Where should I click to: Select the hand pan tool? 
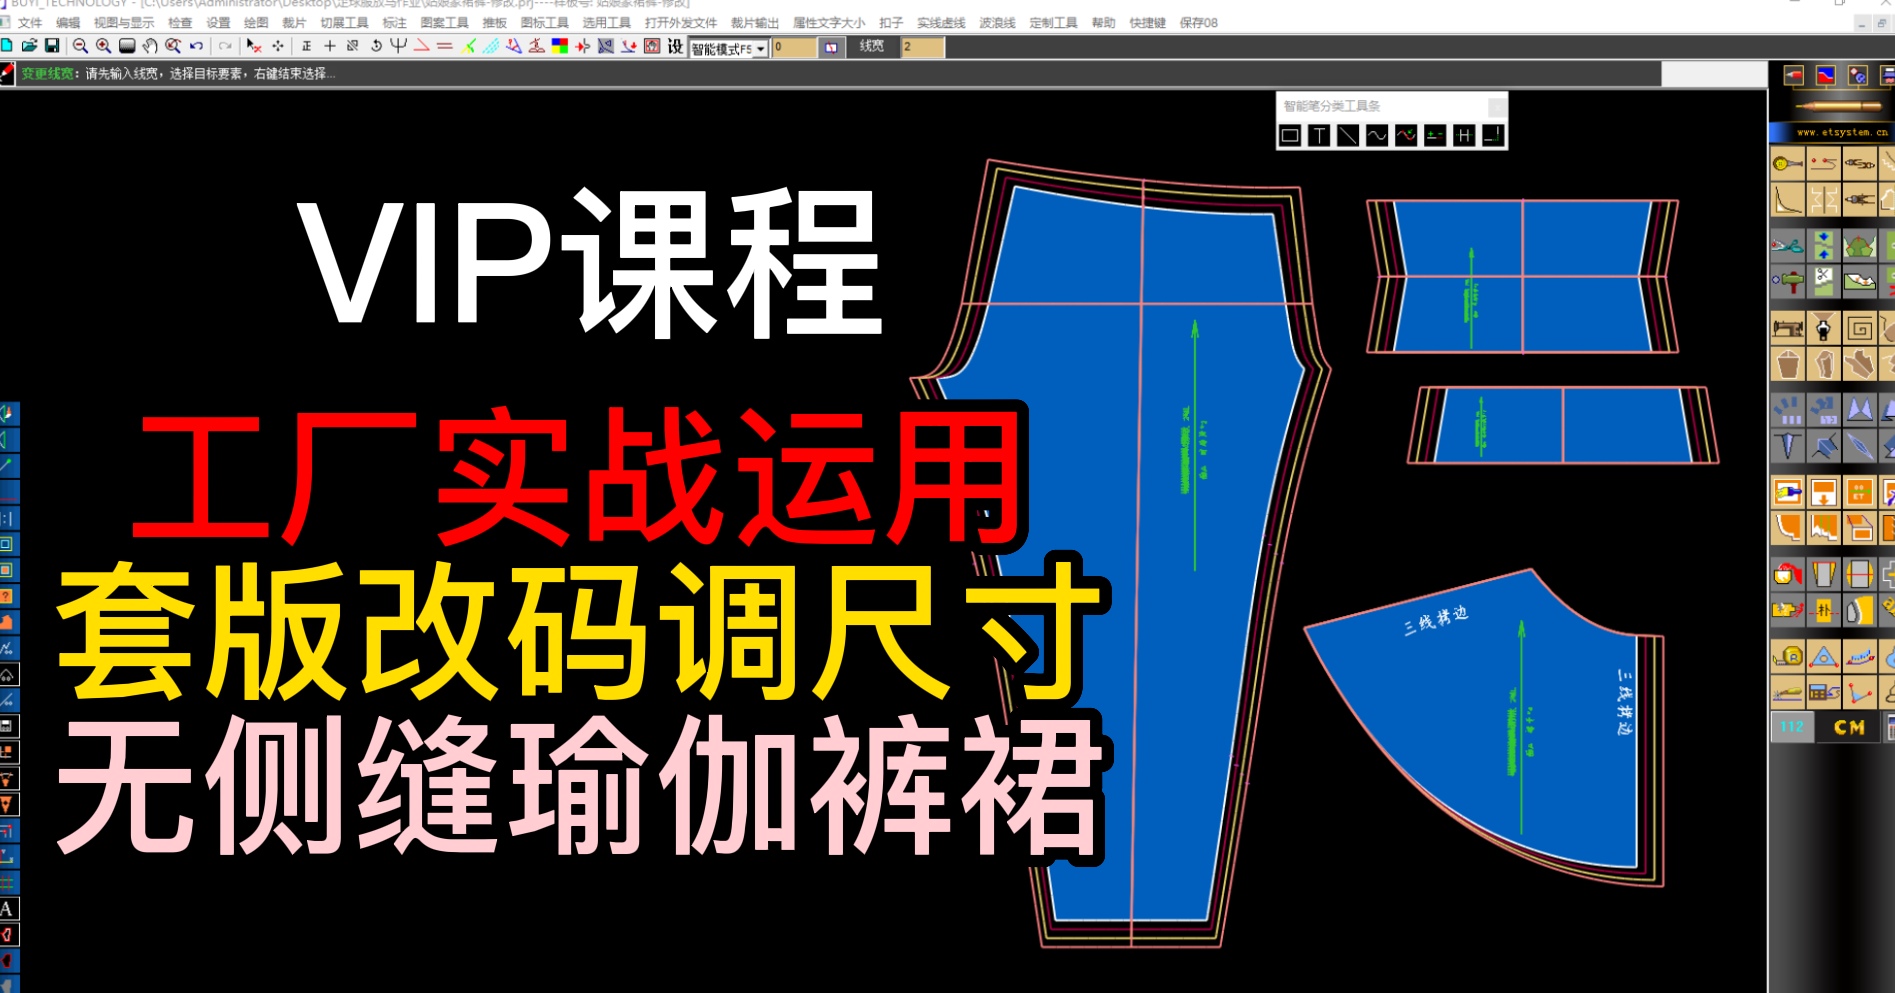[150, 46]
